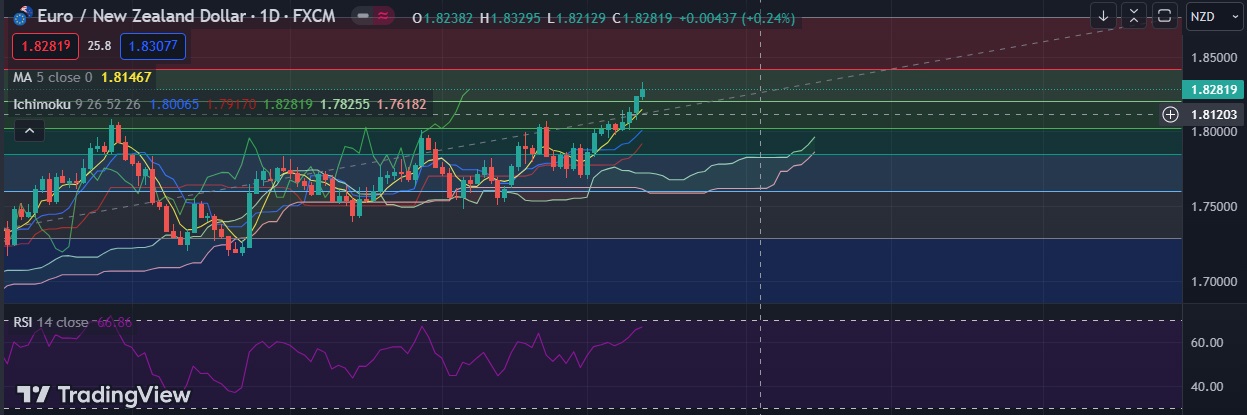Image resolution: width=1247 pixels, height=415 pixels.
Task: Select the RSI 14 close indicator legend
Action: click(x=50, y=322)
